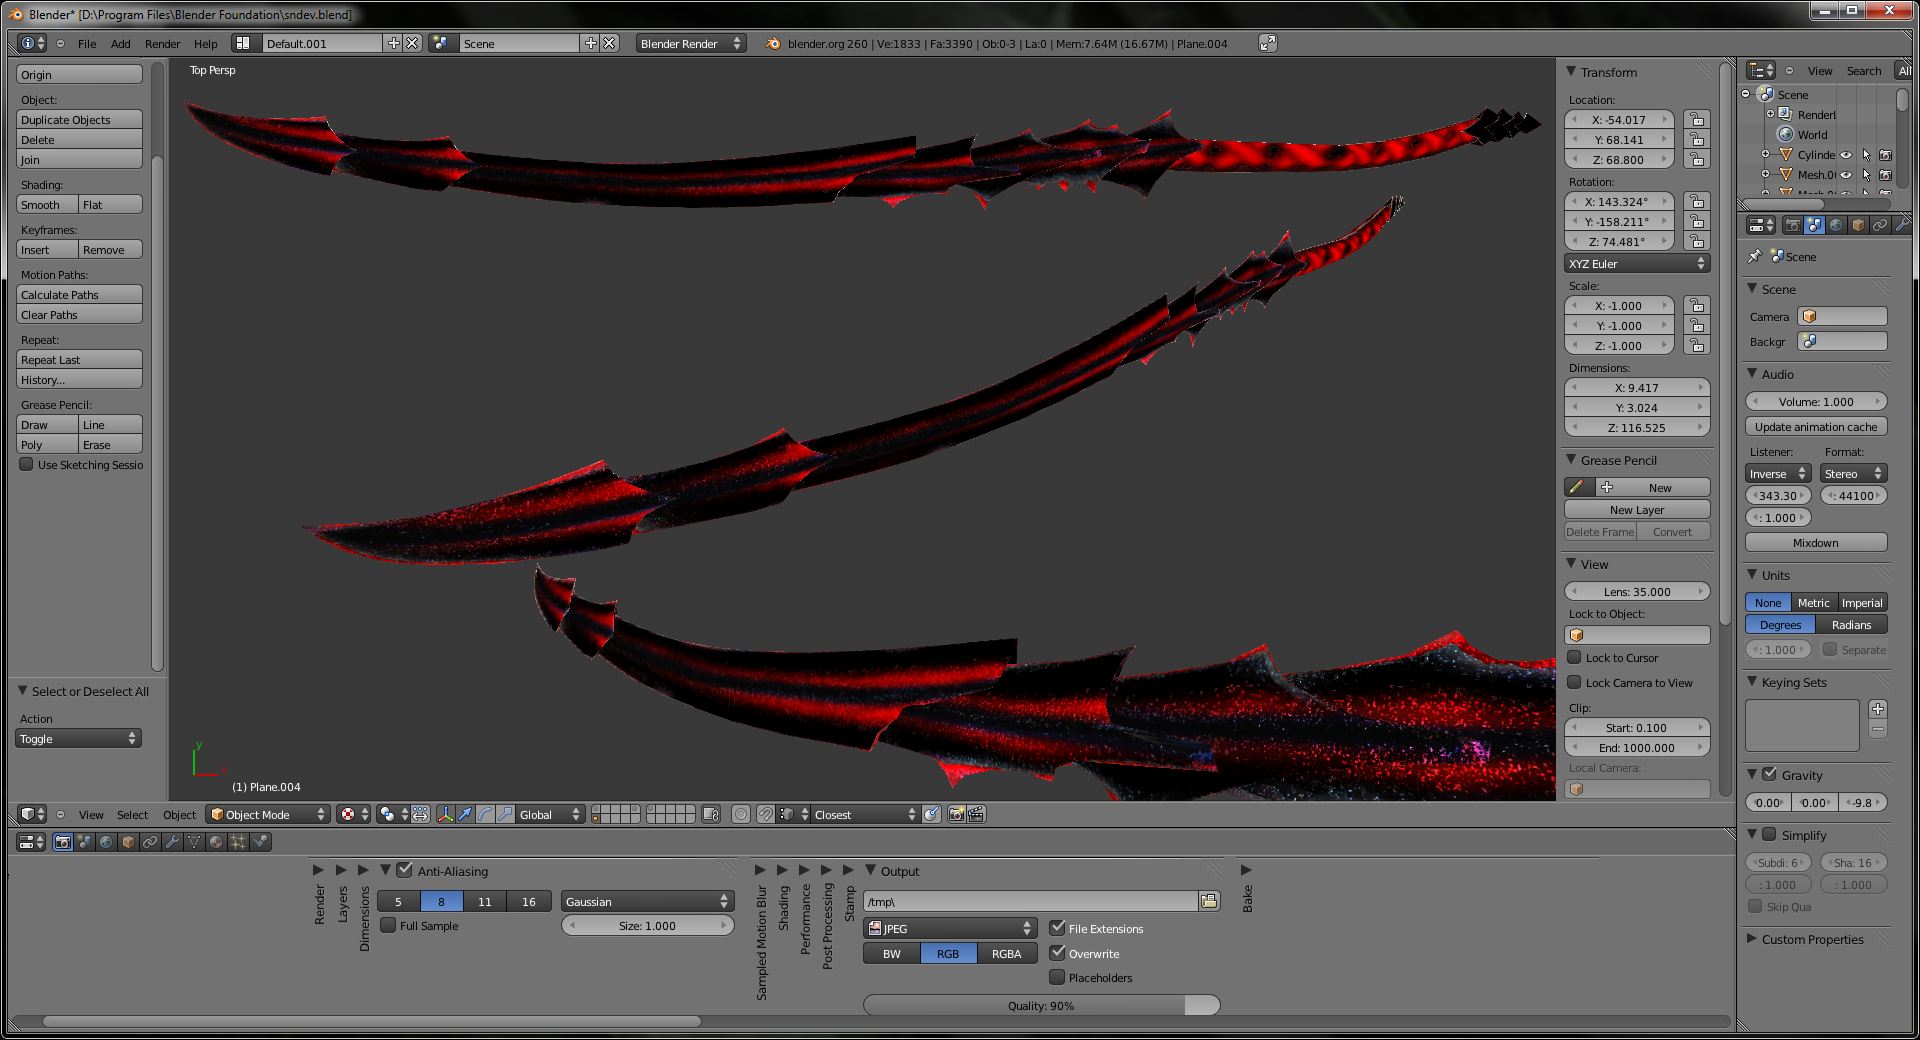Open the Help menu
Image resolution: width=1920 pixels, height=1040 pixels.
205,43
